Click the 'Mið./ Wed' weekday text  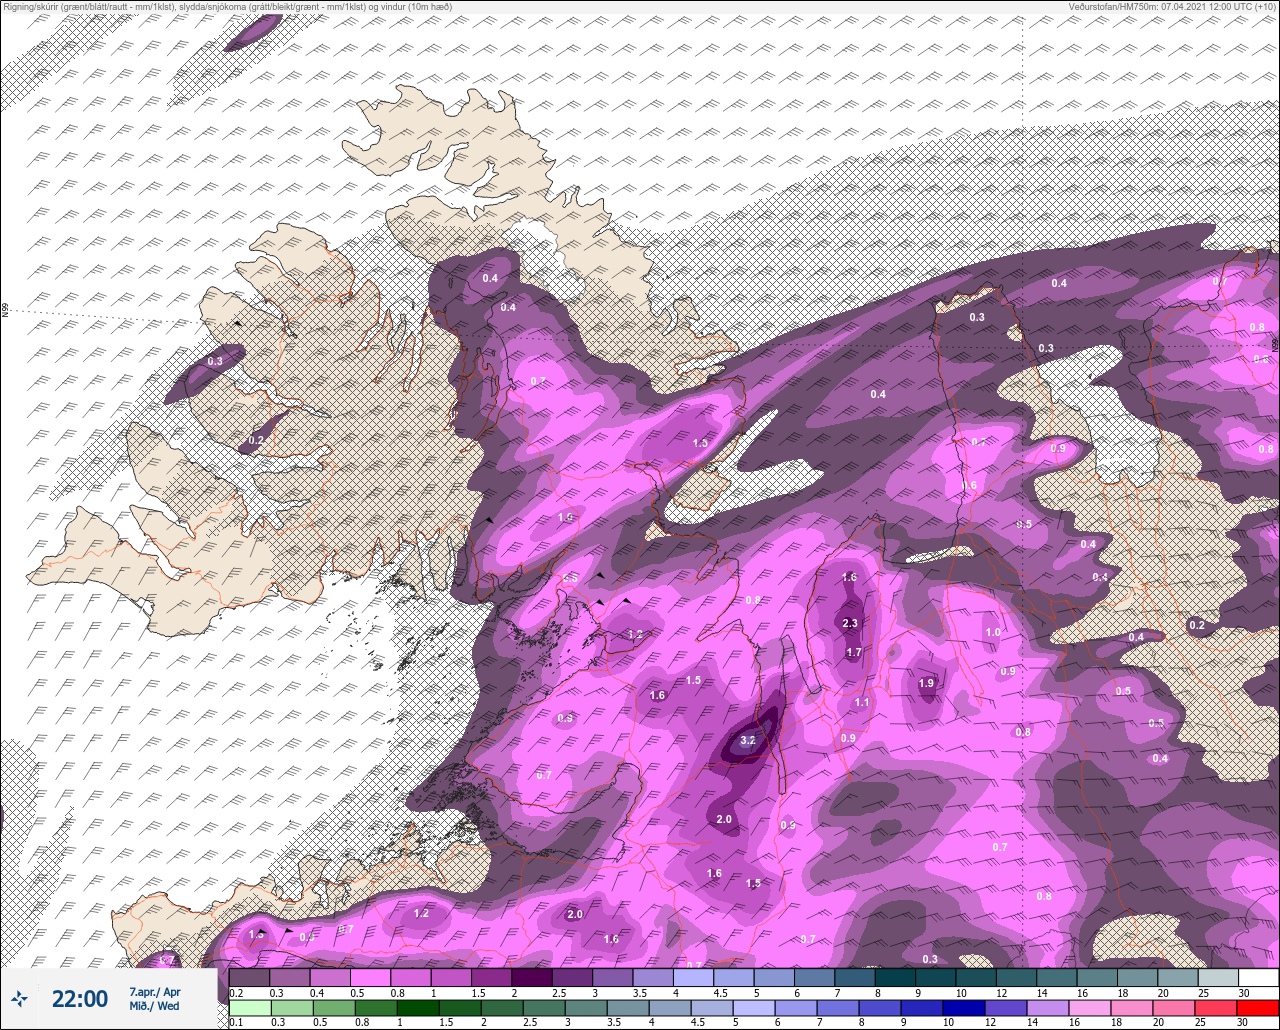pyautogui.click(x=155, y=1006)
